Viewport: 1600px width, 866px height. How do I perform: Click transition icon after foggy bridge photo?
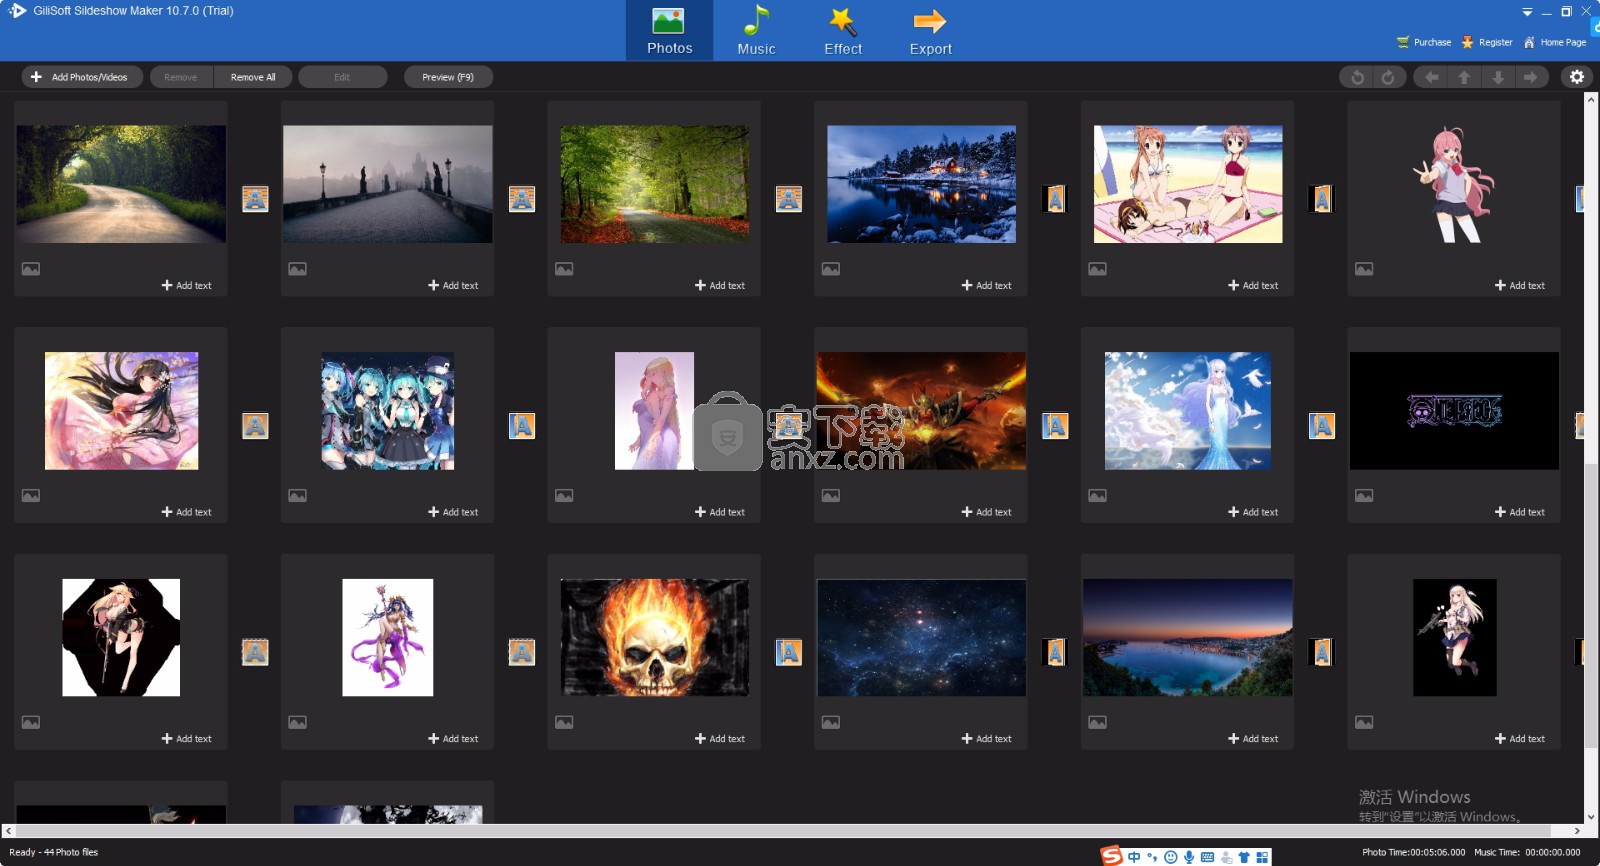(522, 199)
